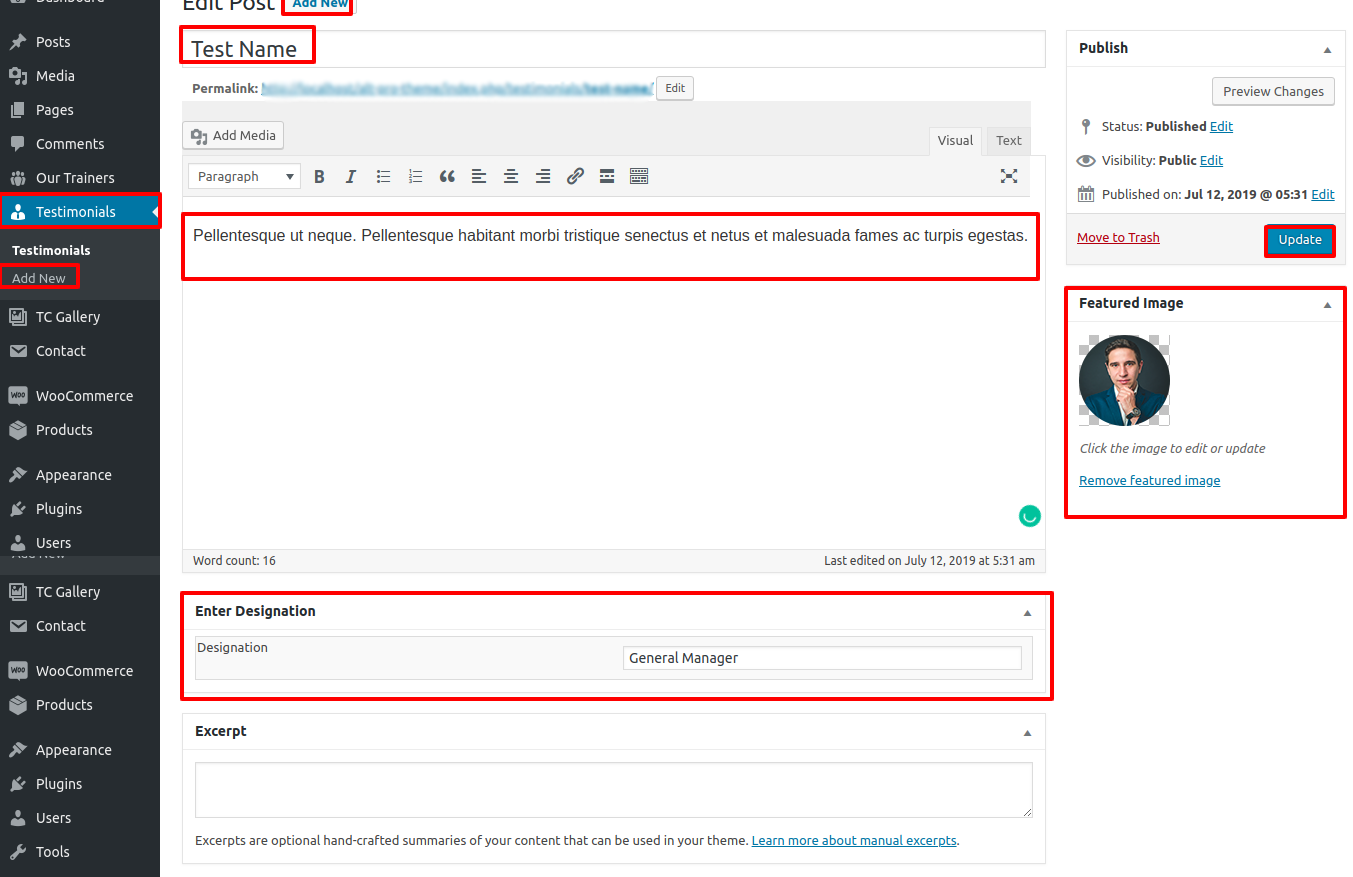Collapse the Publish panel

coord(1327,49)
